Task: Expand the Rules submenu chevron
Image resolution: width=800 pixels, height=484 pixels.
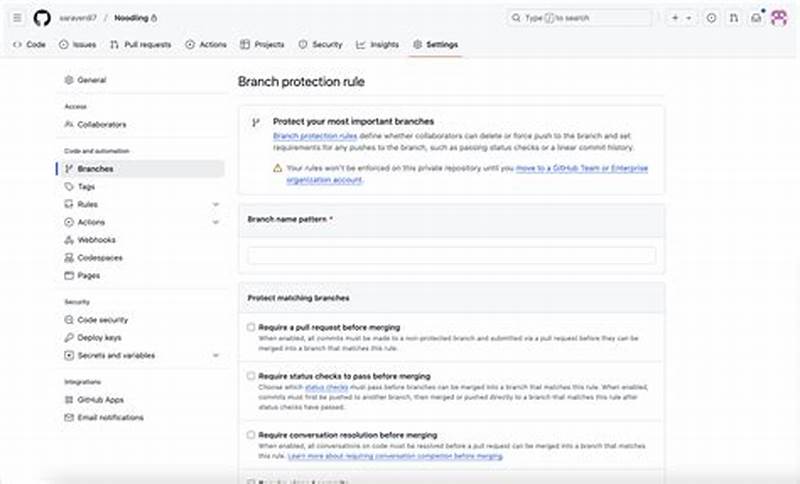Action: click(x=216, y=205)
